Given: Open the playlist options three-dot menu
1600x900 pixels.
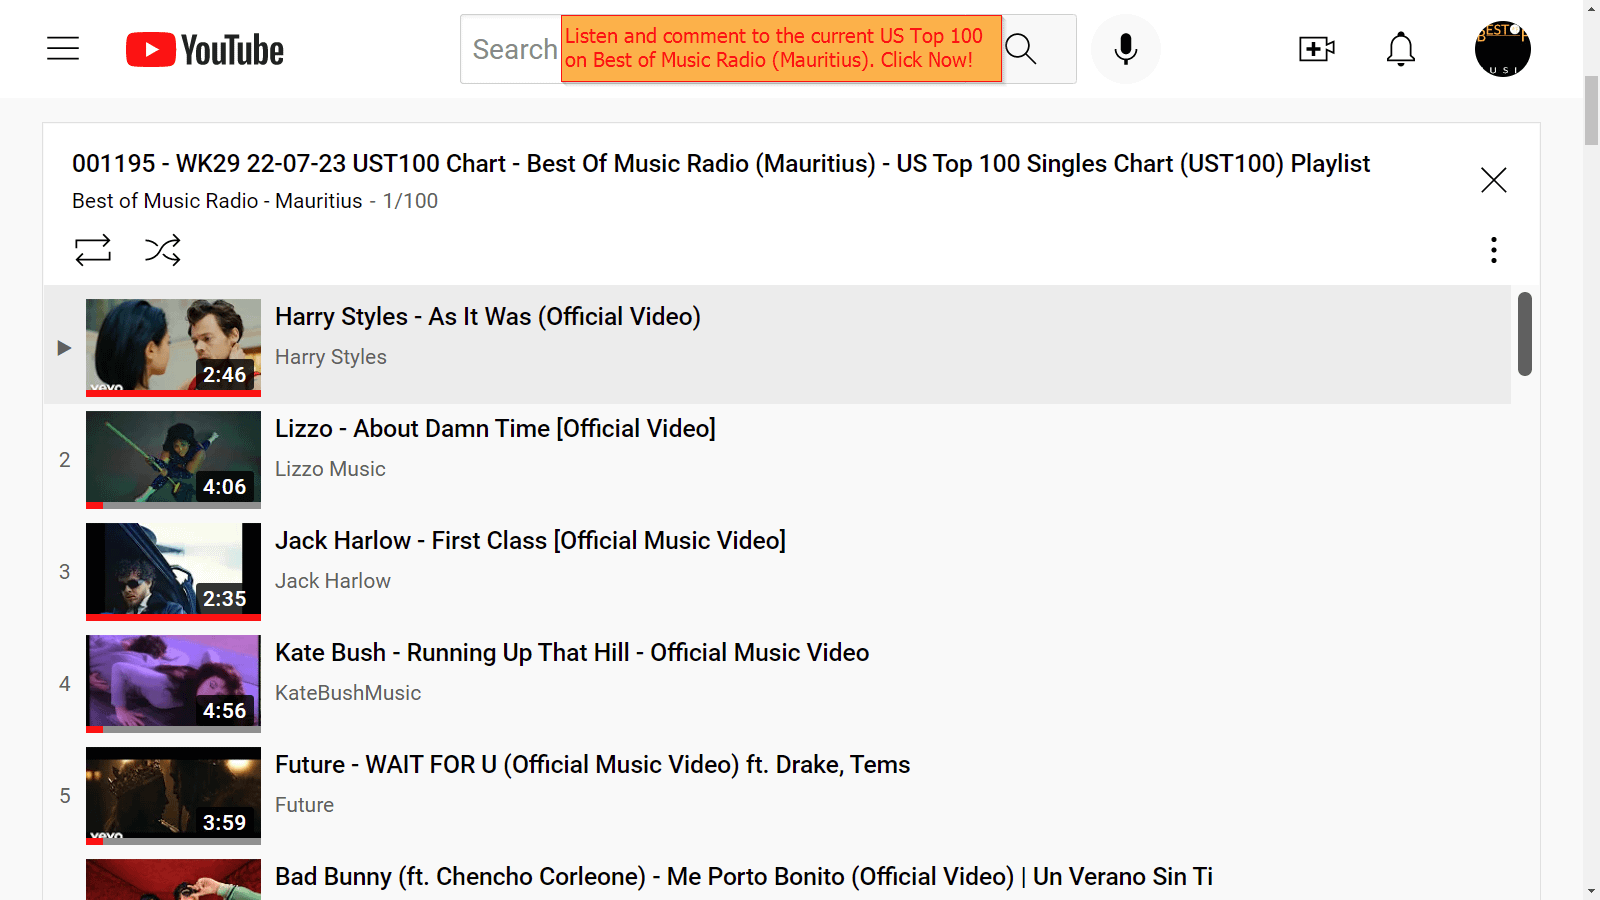Looking at the screenshot, I should tap(1493, 250).
